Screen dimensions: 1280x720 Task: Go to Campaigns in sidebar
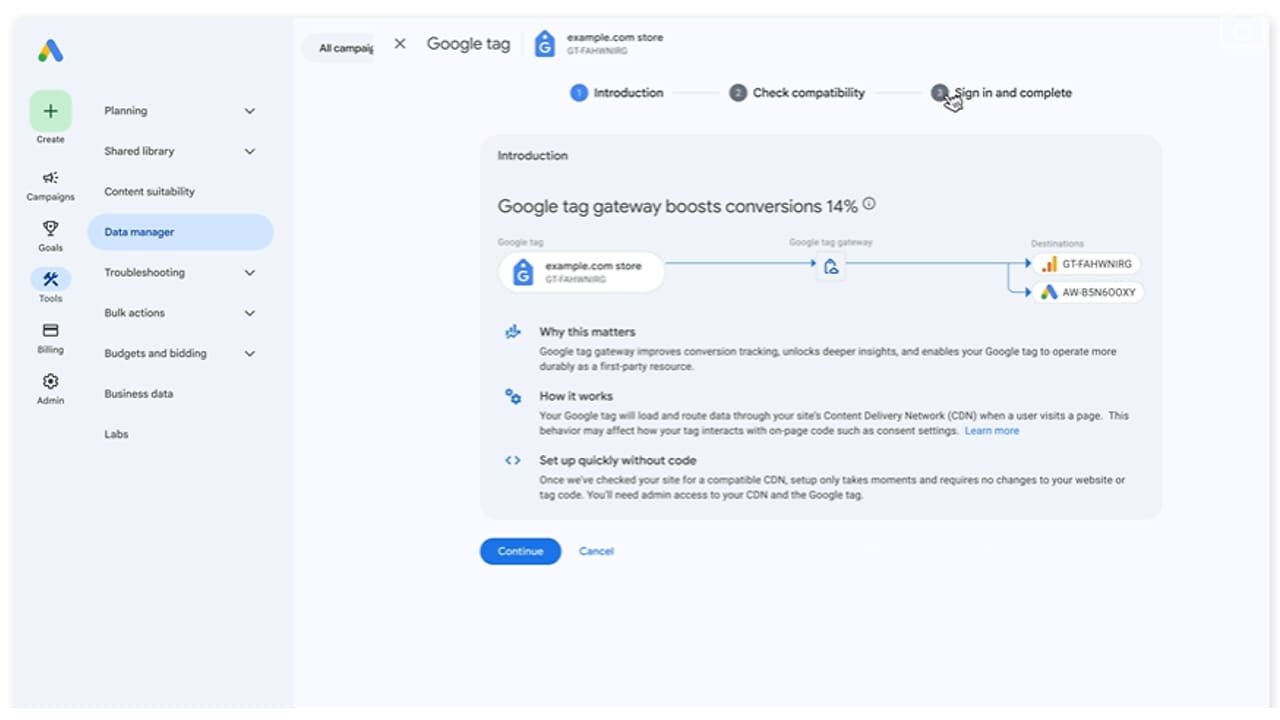pos(50,186)
